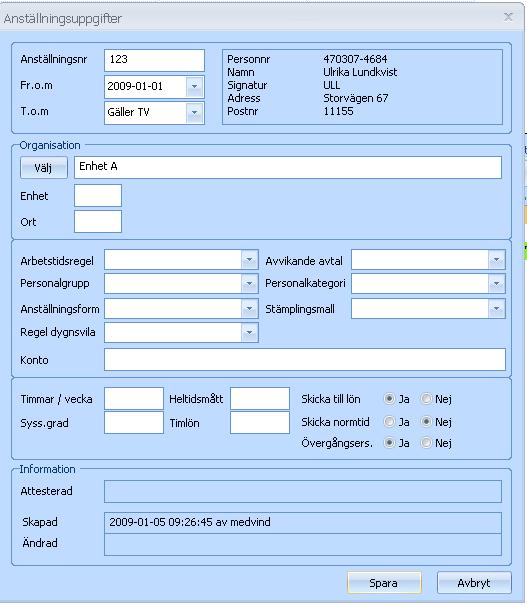Image resolution: width=527 pixels, height=607 pixels.
Task: Click the signatur value ULL
Action: [x=331, y=85]
